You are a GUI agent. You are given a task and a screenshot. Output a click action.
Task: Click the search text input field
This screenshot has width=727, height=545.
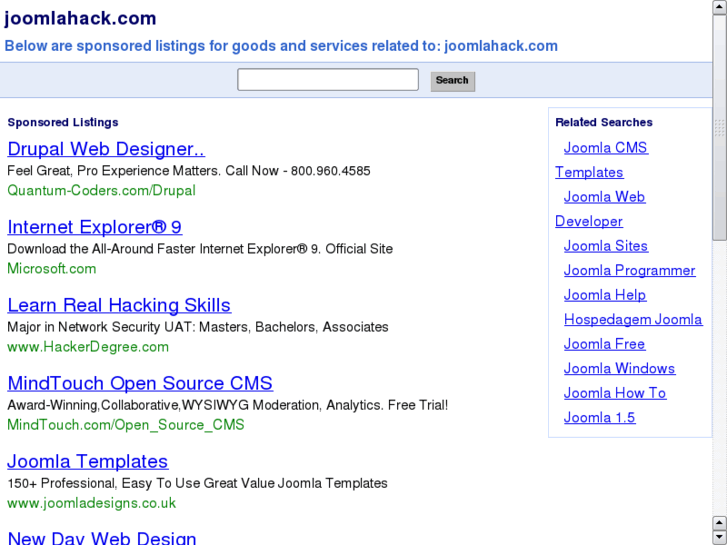[x=328, y=80]
